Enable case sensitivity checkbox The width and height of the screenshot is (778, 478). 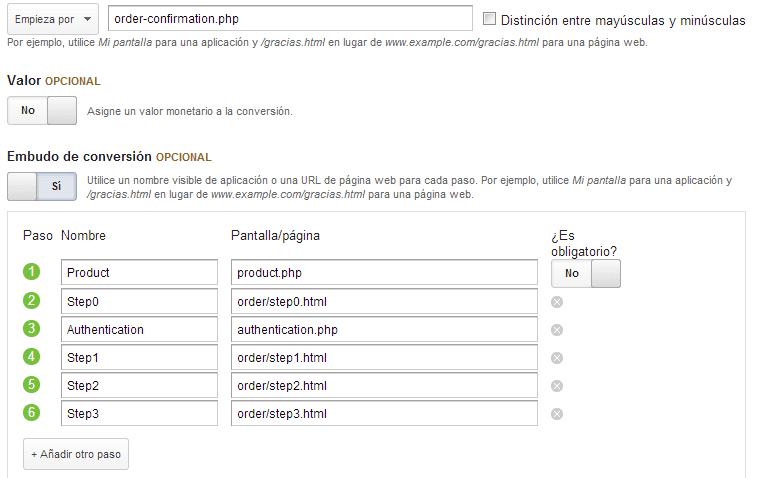click(489, 19)
